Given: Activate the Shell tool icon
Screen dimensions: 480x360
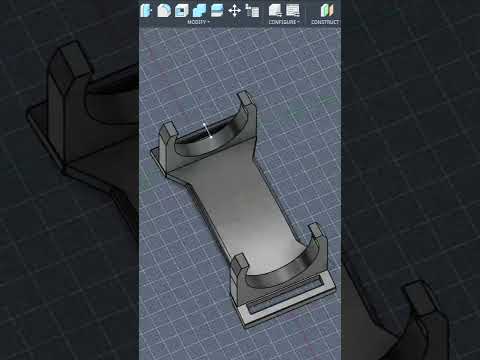Looking at the screenshot, I should 182,10.
